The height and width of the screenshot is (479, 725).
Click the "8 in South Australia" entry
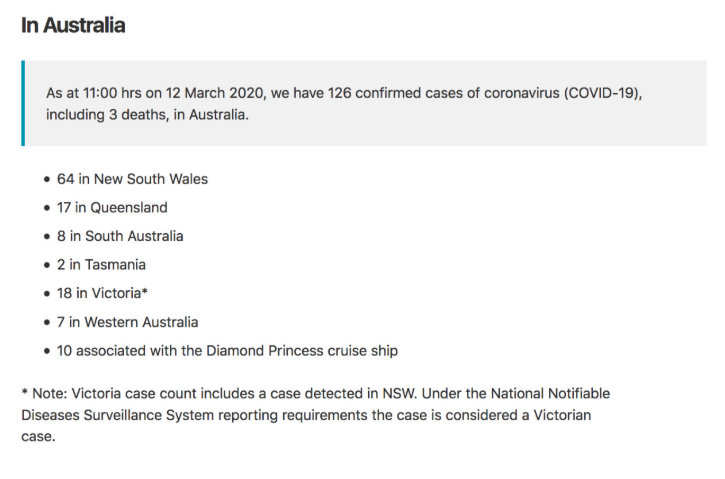pyautogui.click(x=120, y=236)
